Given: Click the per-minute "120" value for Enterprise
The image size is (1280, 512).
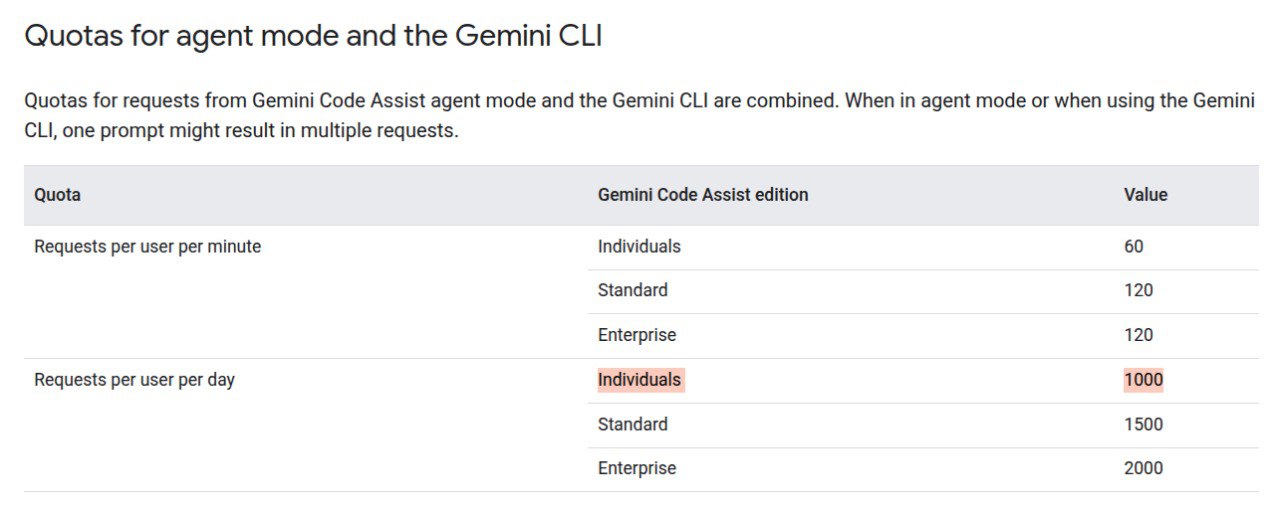Looking at the screenshot, I should [1138, 335].
